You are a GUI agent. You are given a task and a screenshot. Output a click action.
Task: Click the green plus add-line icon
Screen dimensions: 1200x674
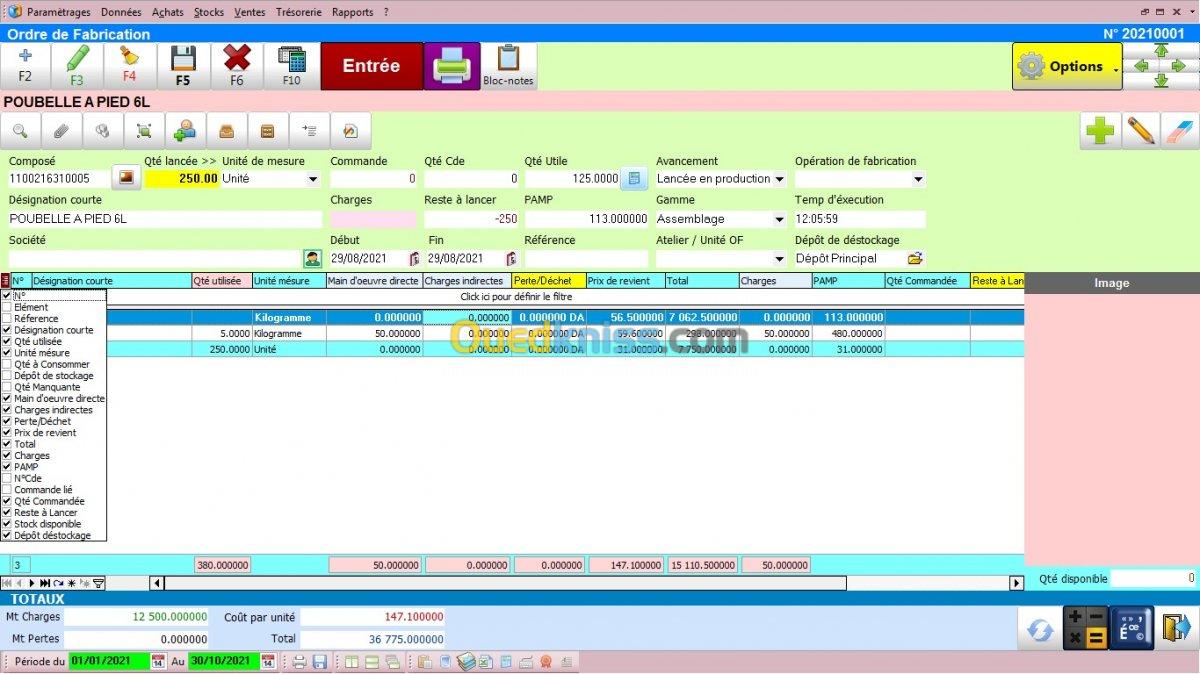pos(1100,131)
